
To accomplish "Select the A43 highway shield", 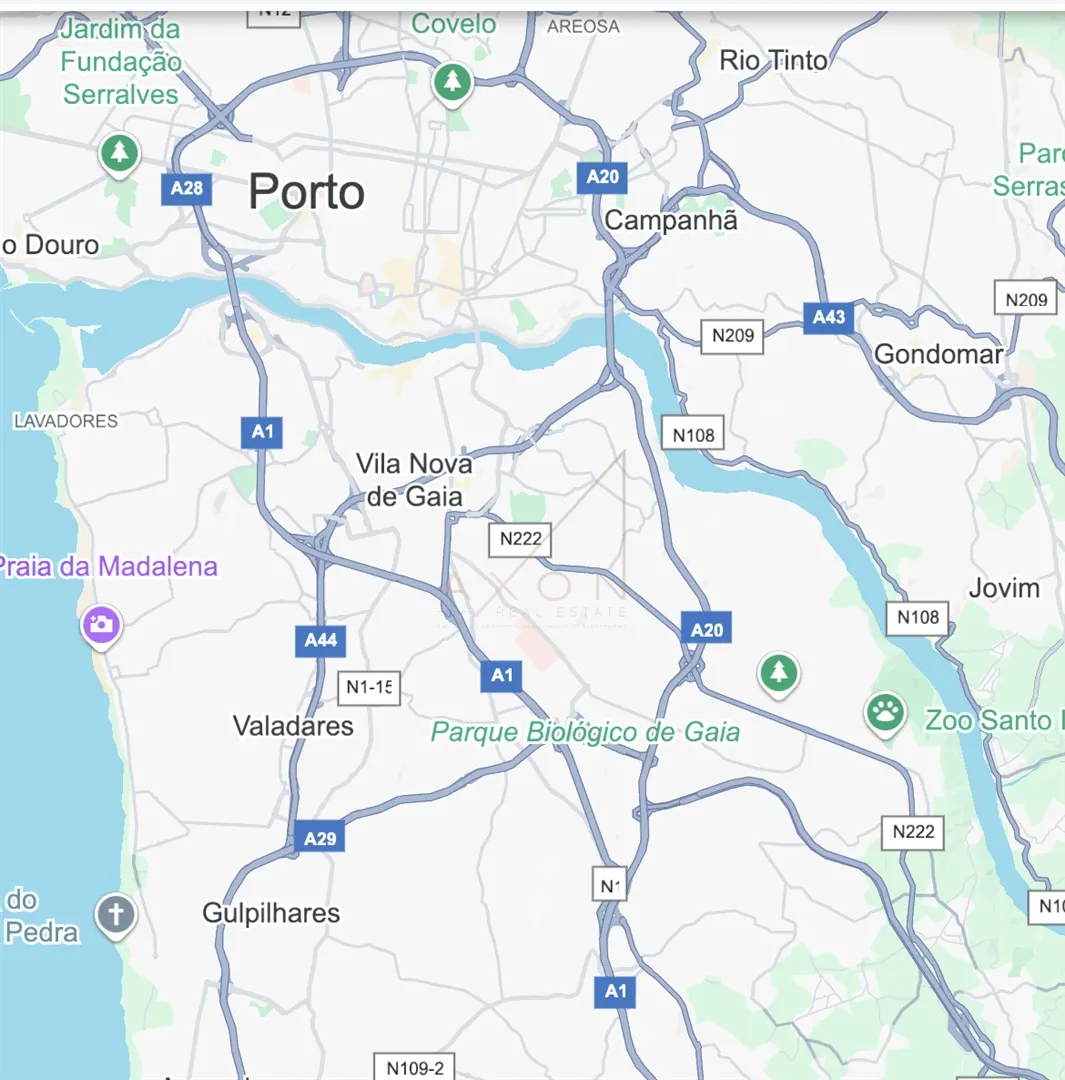I will (829, 317).
